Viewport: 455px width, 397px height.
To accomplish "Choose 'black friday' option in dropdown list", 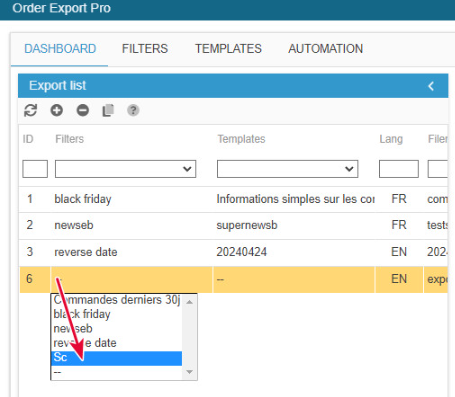I will tap(117, 314).
